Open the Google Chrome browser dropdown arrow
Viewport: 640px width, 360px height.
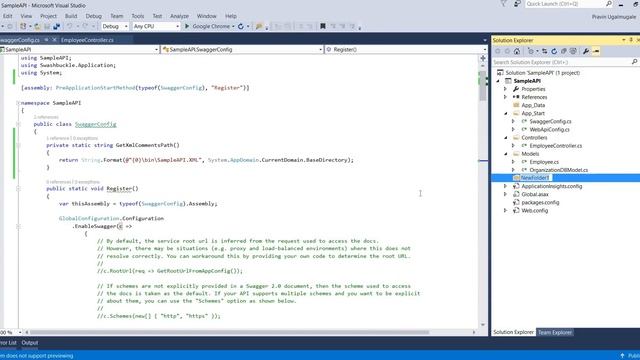tap(233, 27)
